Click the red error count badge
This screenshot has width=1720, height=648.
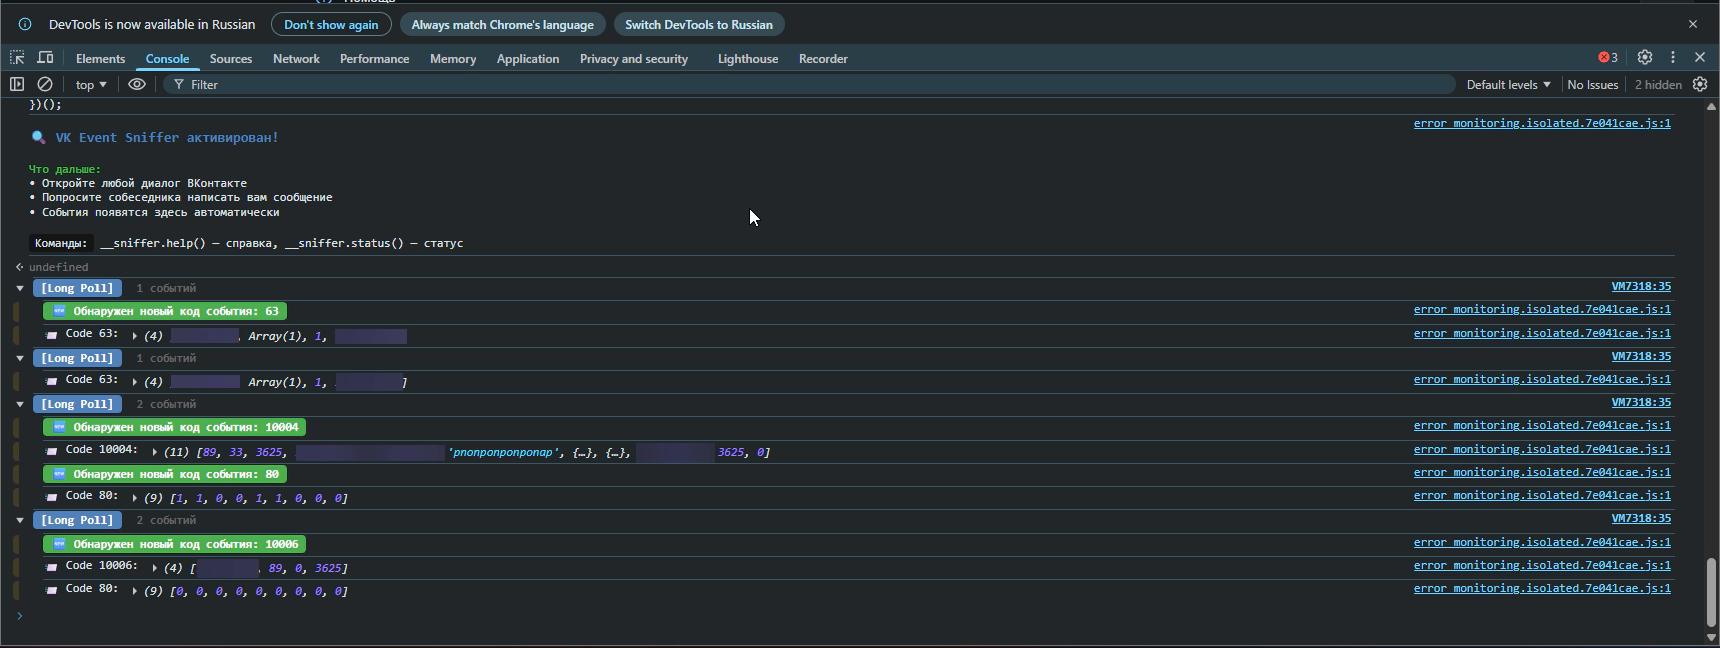1608,58
